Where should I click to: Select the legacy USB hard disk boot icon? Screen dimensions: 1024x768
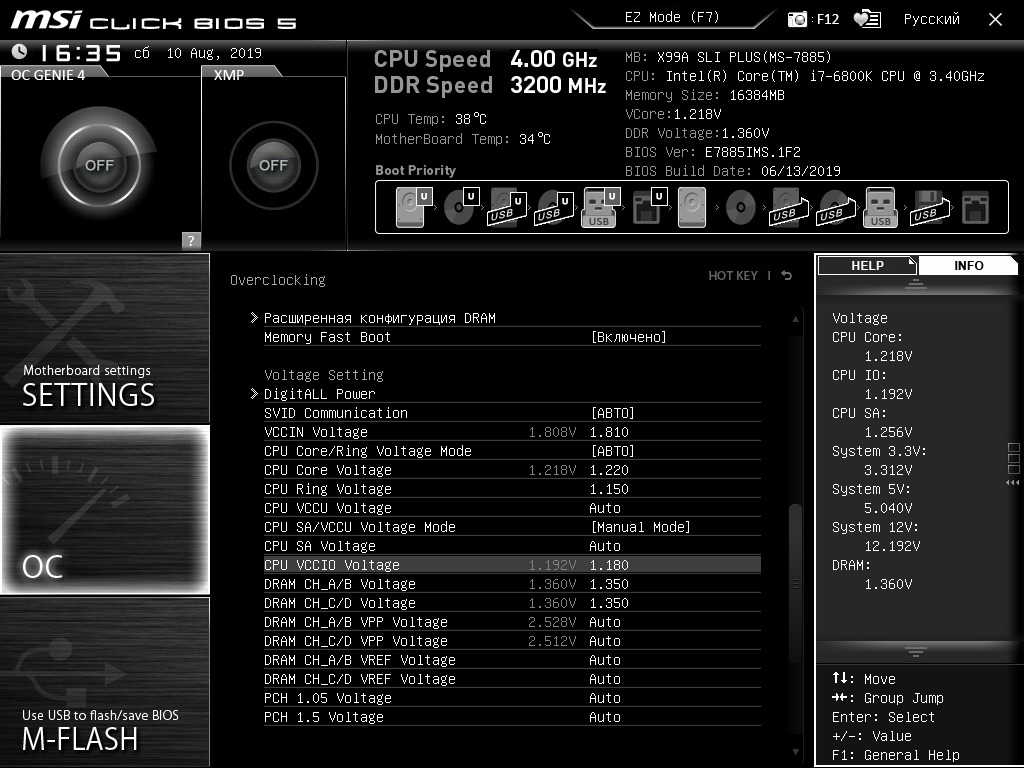click(789, 207)
